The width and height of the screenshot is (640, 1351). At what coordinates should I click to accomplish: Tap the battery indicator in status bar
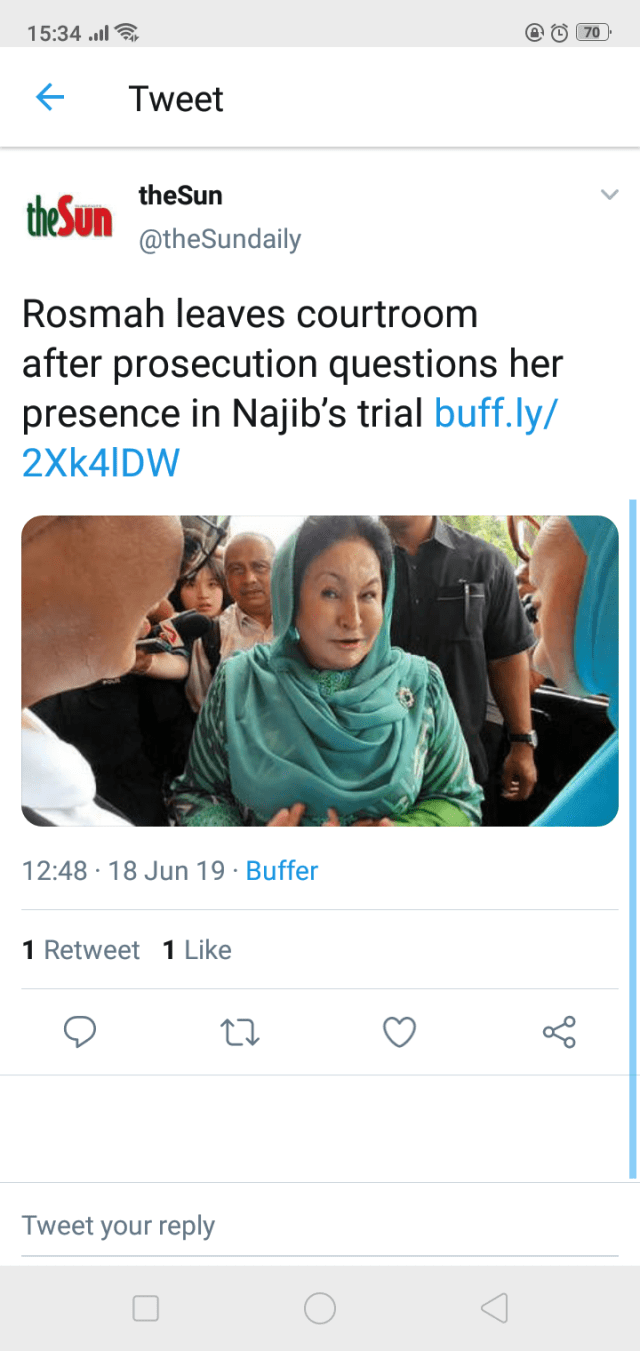pyautogui.click(x=593, y=33)
